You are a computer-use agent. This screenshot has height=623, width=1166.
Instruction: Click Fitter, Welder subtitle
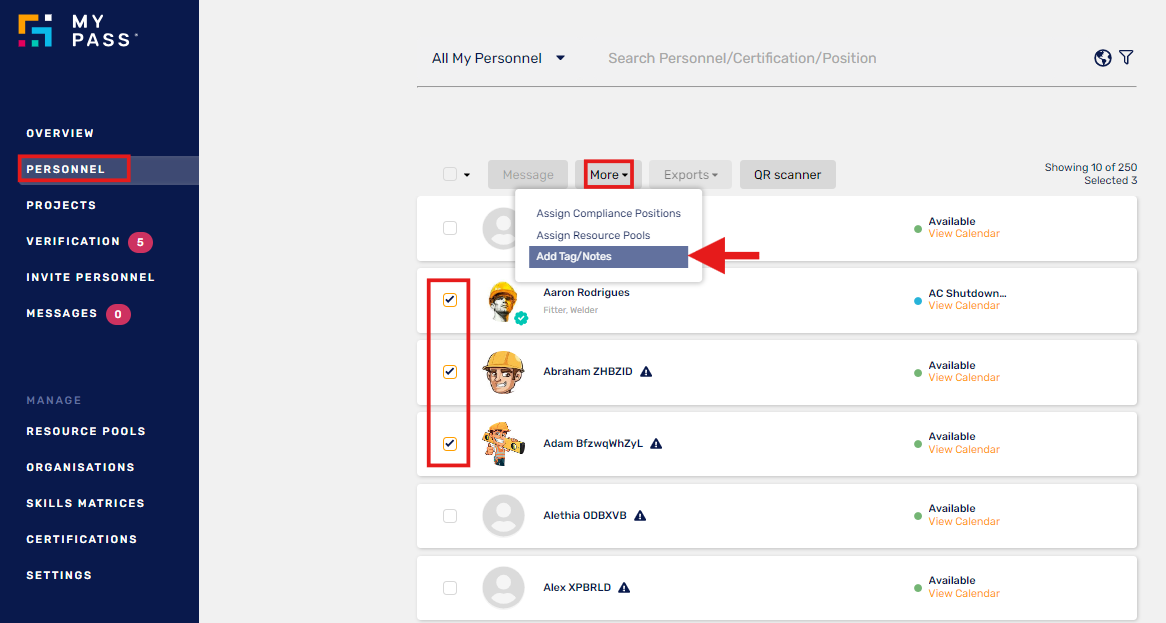click(570, 310)
